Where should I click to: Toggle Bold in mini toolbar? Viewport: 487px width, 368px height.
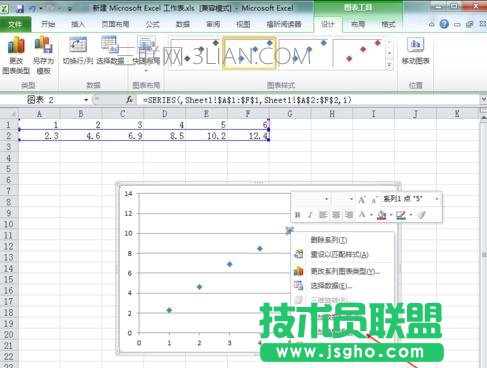click(297, 215)
